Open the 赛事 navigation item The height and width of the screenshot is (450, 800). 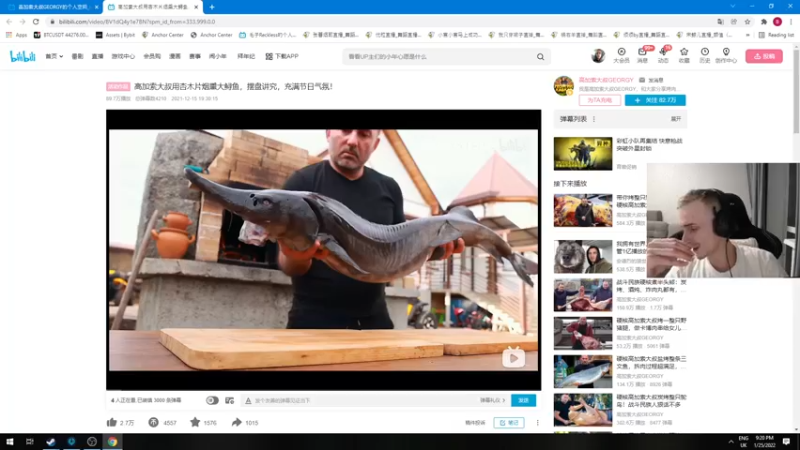195,56
